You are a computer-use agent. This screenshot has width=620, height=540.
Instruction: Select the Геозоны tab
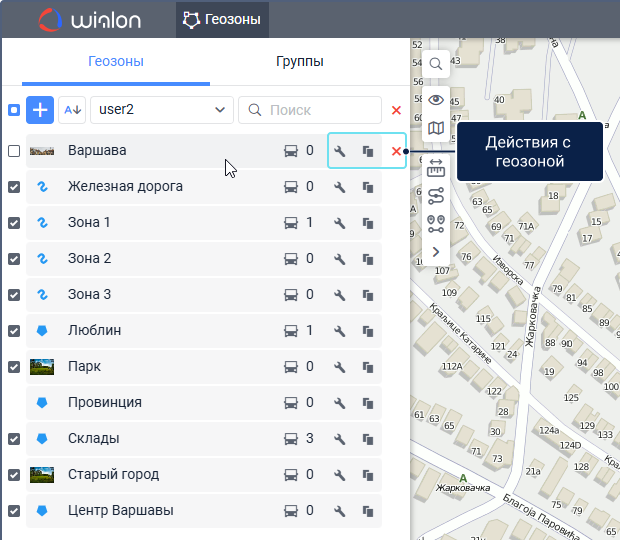click(116, 62)
